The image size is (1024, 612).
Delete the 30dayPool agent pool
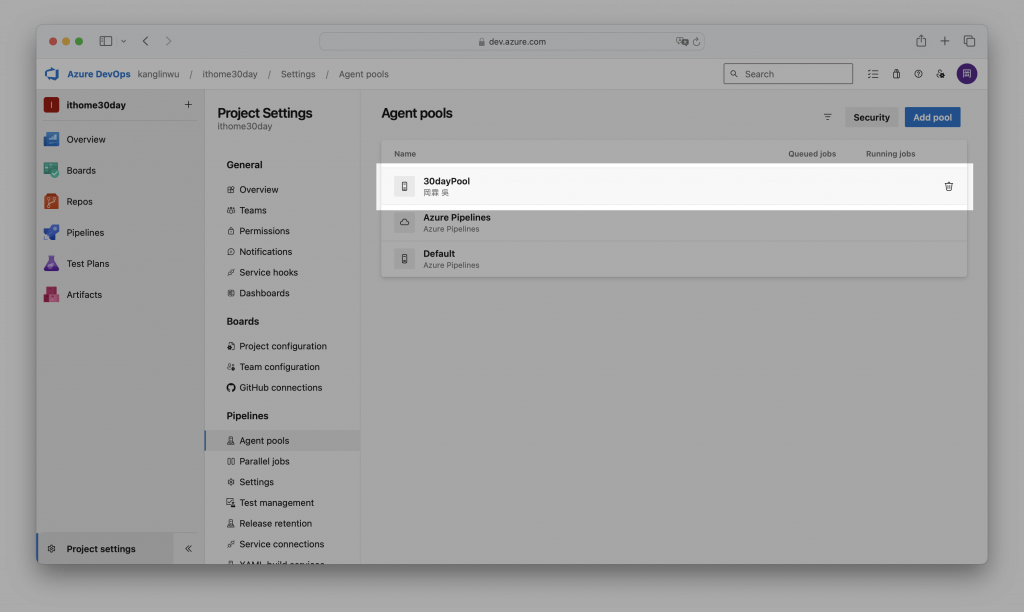coord(948,187)
